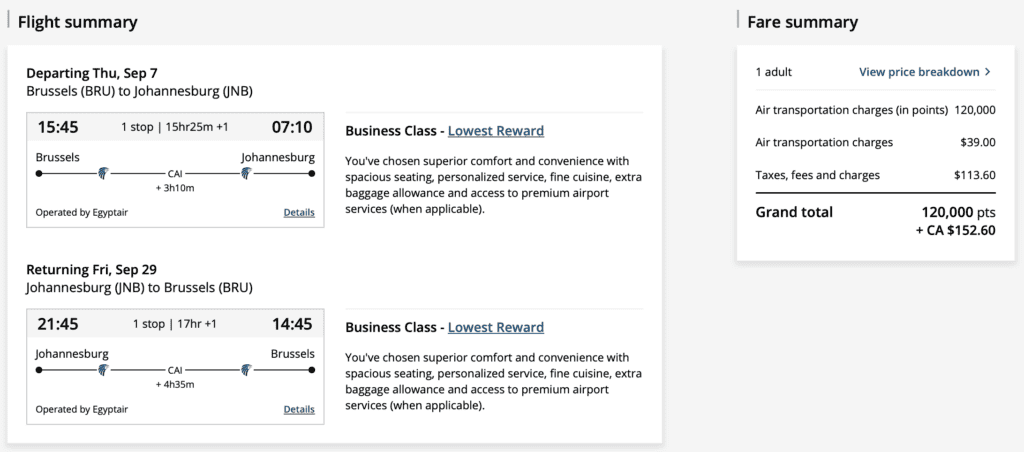Expand the price breakdown chevron arrow
The image size is (1024, 452).
(988, 72)
